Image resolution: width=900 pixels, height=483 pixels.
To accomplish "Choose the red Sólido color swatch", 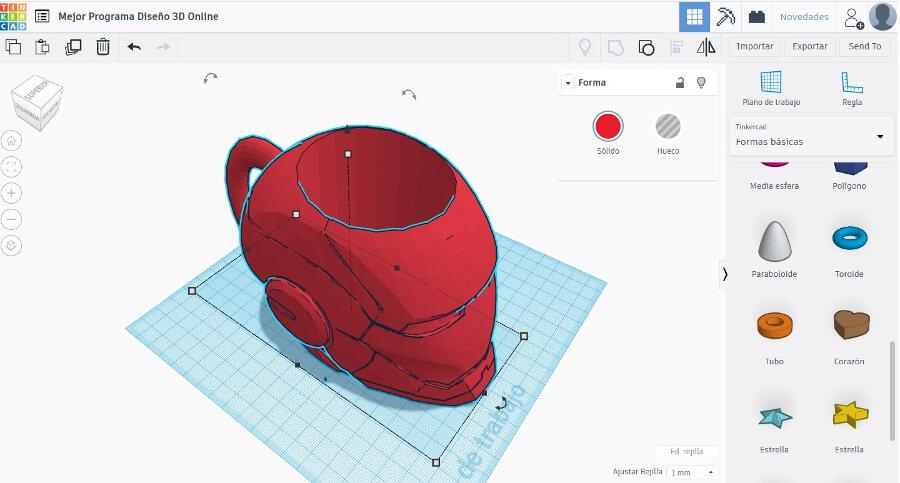I will click(x=608, y=126).
